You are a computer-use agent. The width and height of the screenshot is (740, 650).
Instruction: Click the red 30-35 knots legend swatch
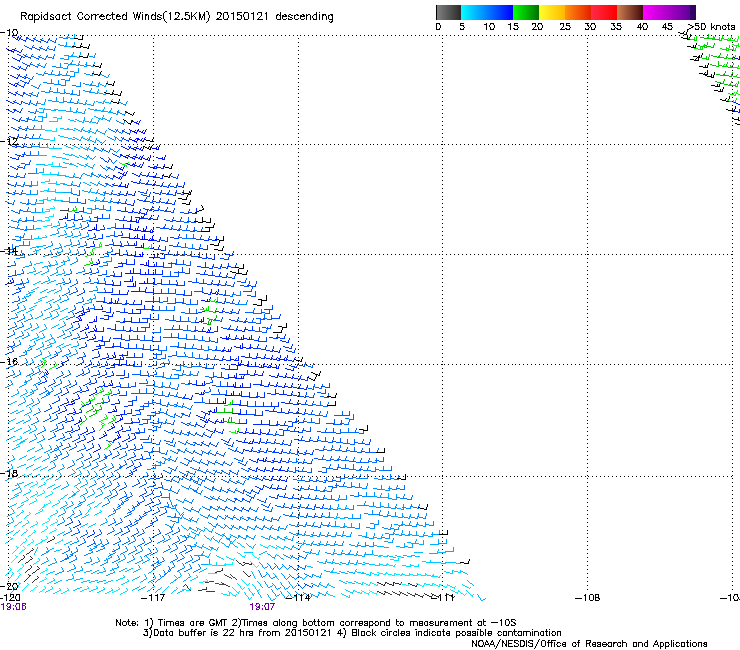604,12
